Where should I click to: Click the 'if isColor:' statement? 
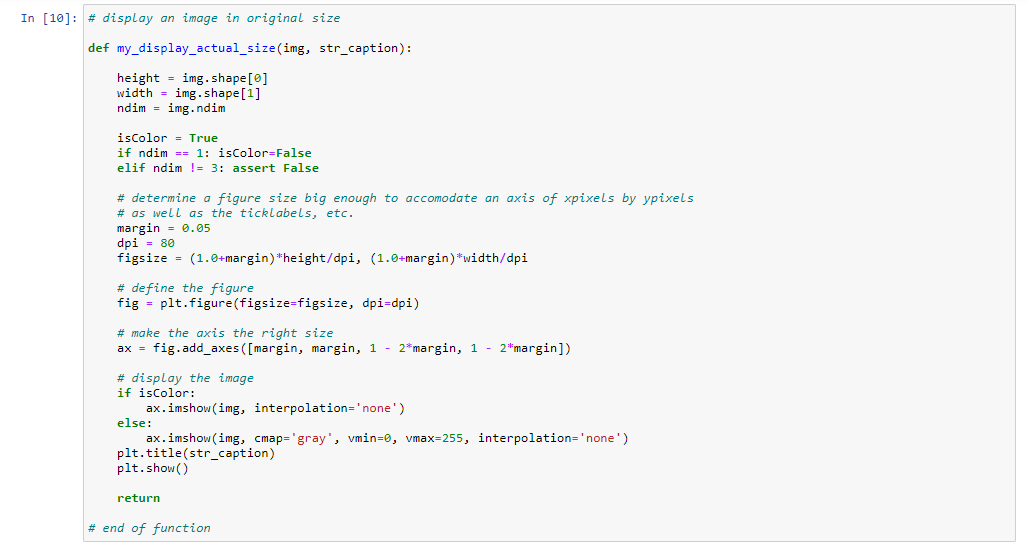pyautogui.click(x=156, y=393)
